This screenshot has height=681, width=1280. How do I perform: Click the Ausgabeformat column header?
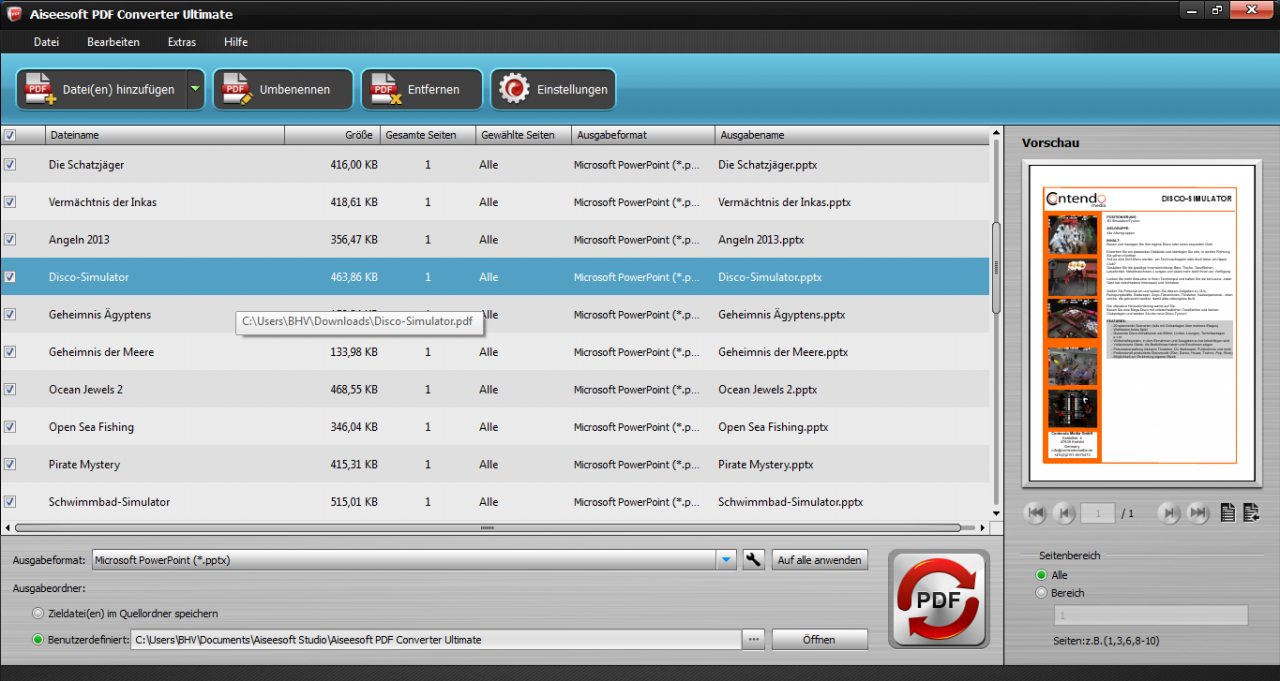[x=643, y=135]
